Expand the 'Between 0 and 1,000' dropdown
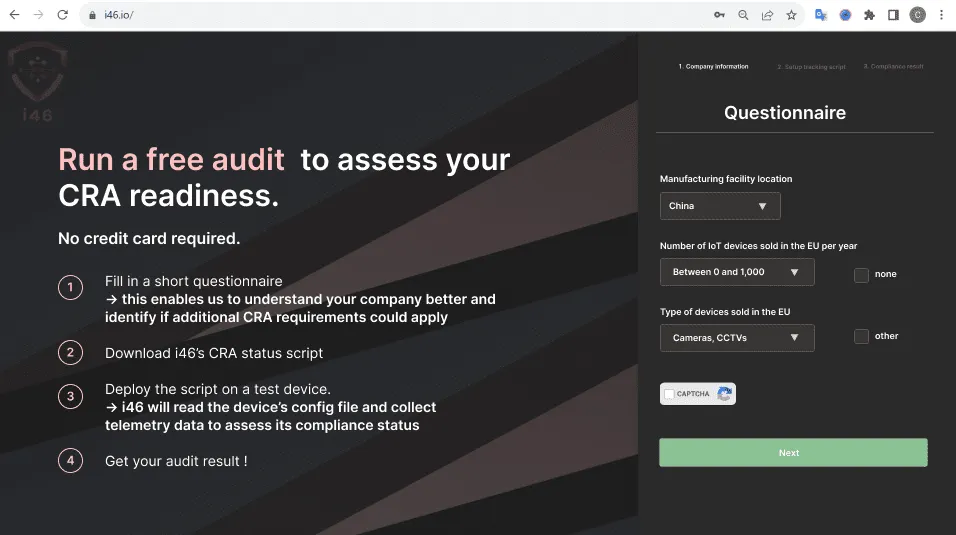The width and height of the screenshot is (956, 535). pos(737,272)
